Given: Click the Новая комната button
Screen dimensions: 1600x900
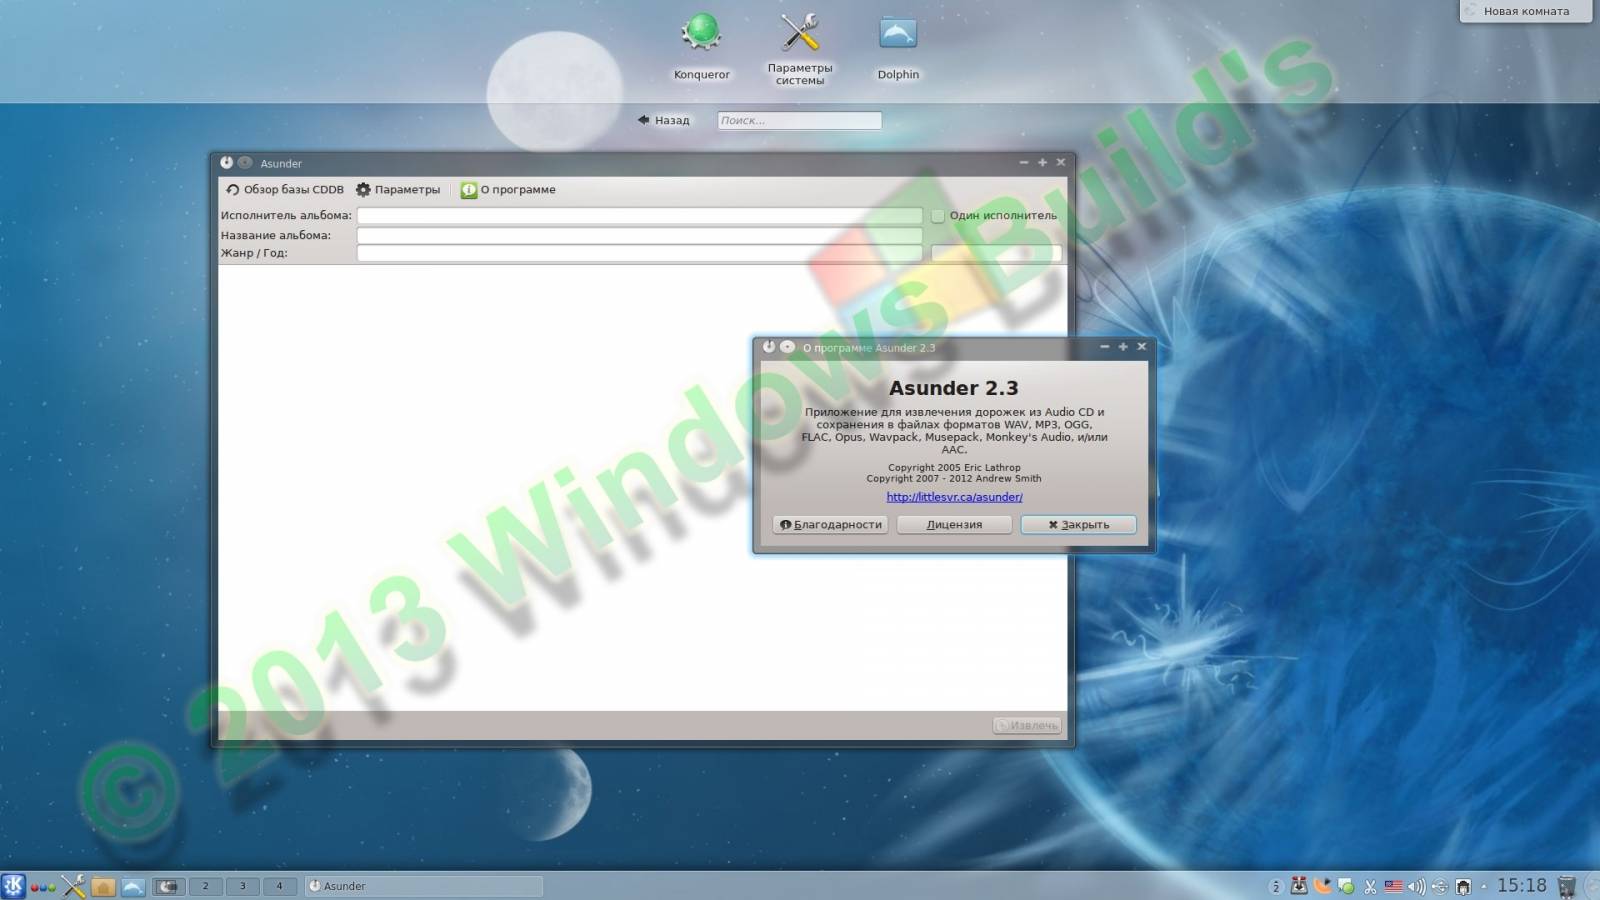Looking at the screenshot, I should coord(1525,11).
